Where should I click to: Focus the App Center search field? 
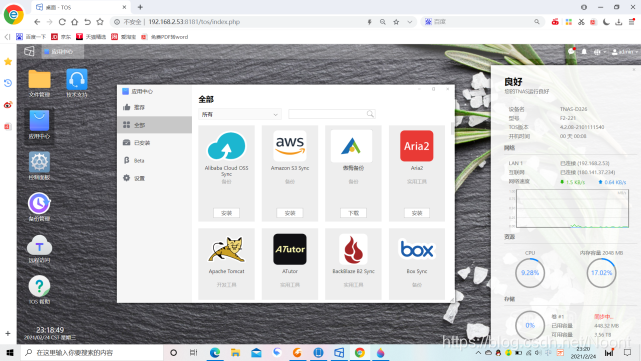[x=332, y=114]
